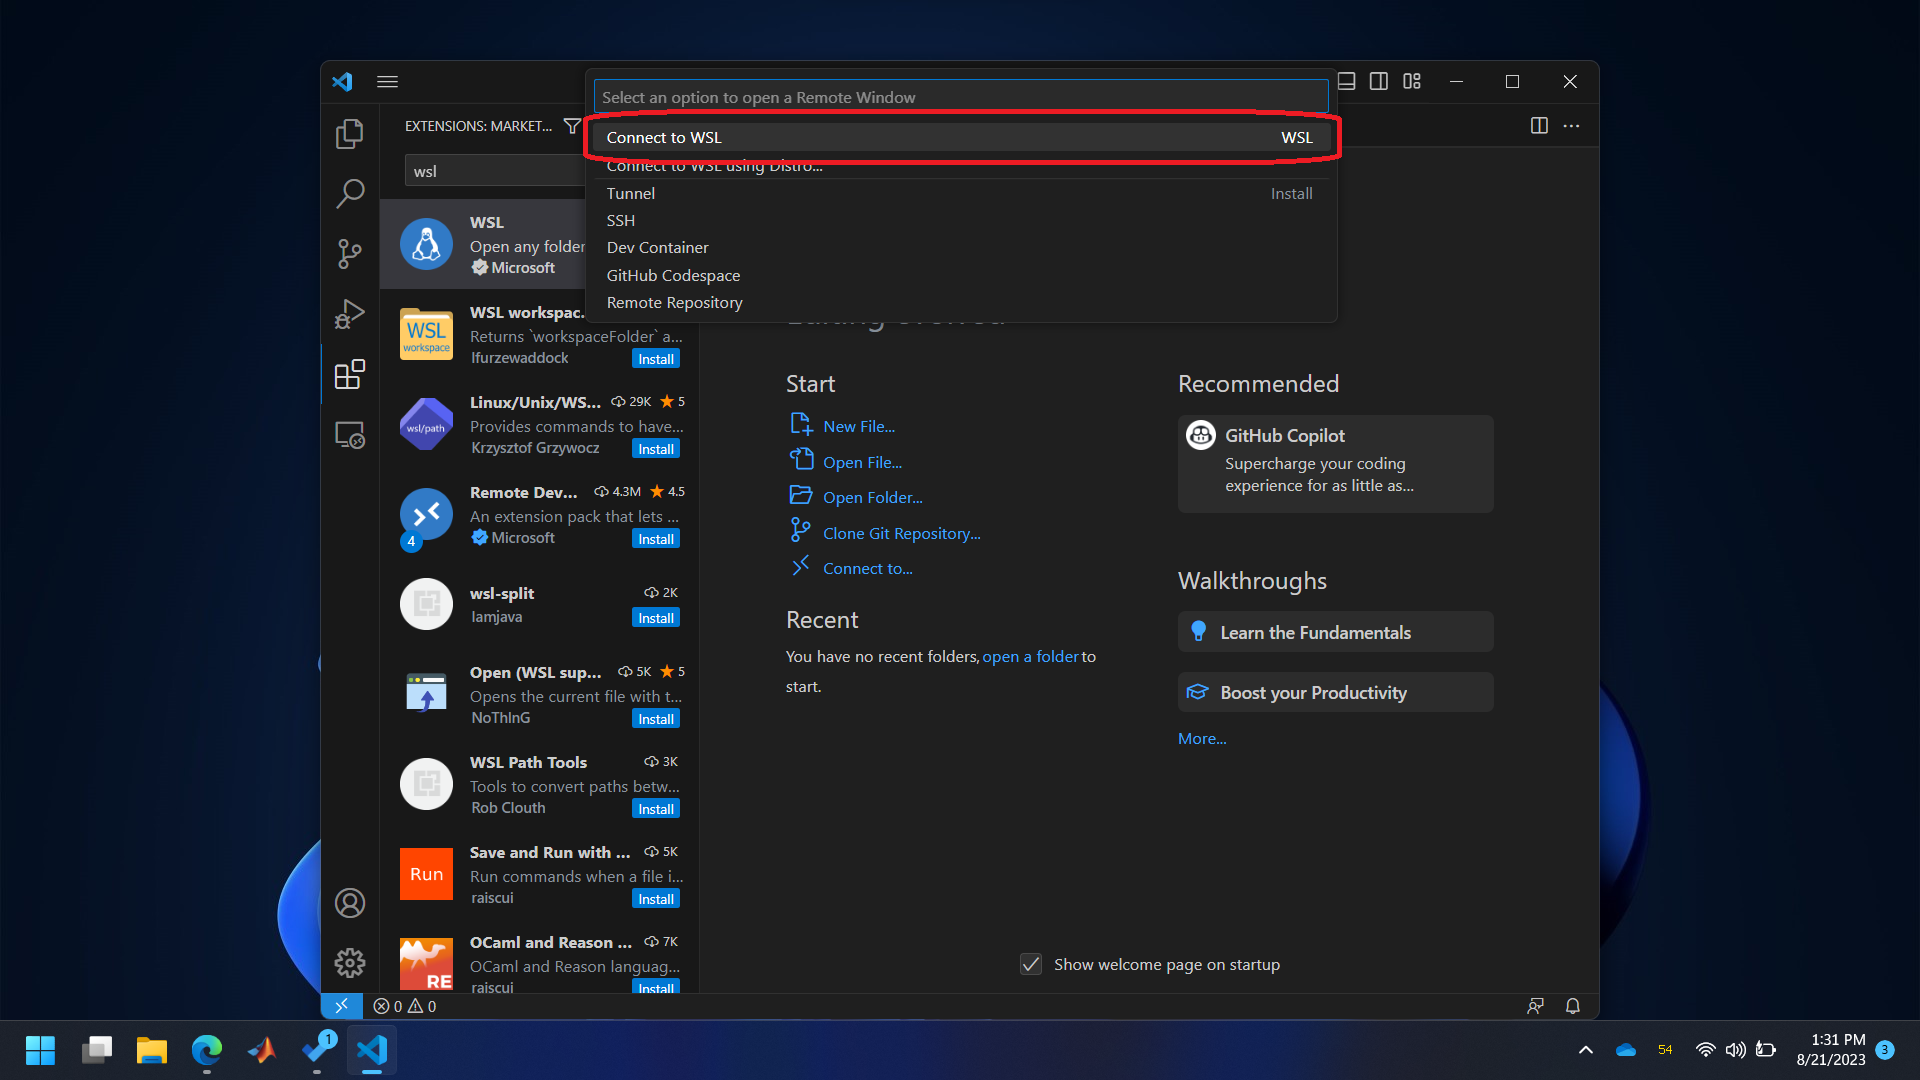
Task: Open editor More Actions ellipsis menu
Action: [x=1572, y=126]
